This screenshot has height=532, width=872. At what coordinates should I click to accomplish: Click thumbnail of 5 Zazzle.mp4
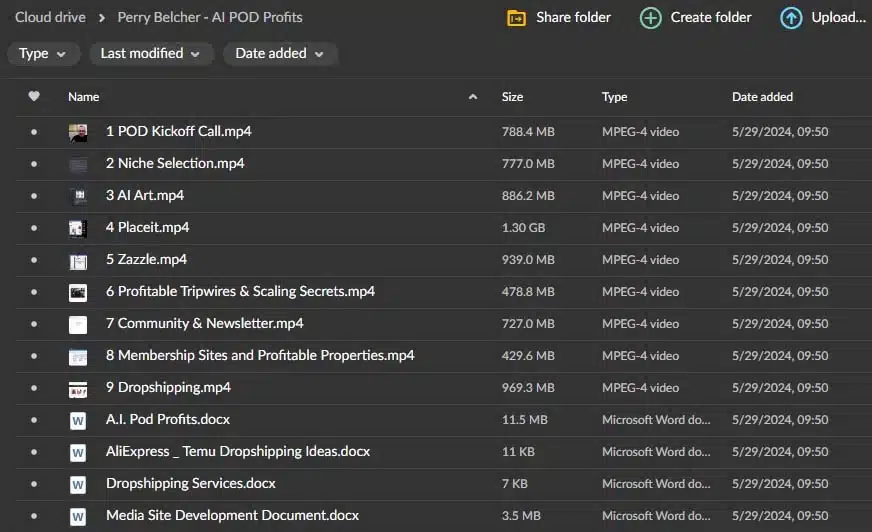(78, 260)
